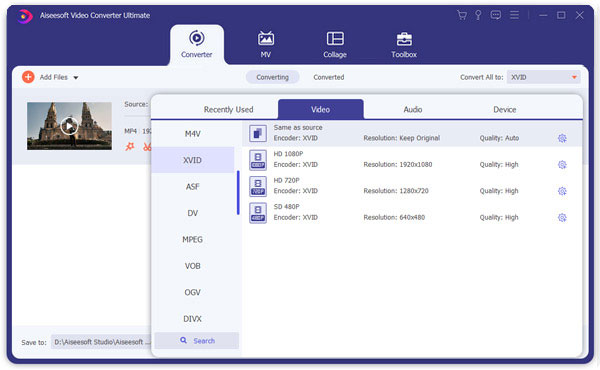Open the Toolbox tab
This screenshot has height=370, width=600.
(404, 44)
